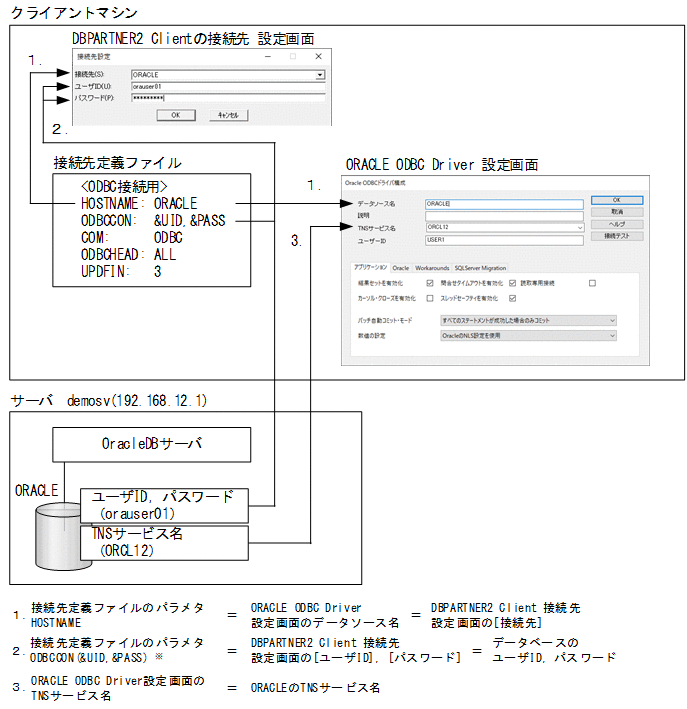Toggle the 問合せタイムアウトを有効化 checkbox

[x=512, y=283]
